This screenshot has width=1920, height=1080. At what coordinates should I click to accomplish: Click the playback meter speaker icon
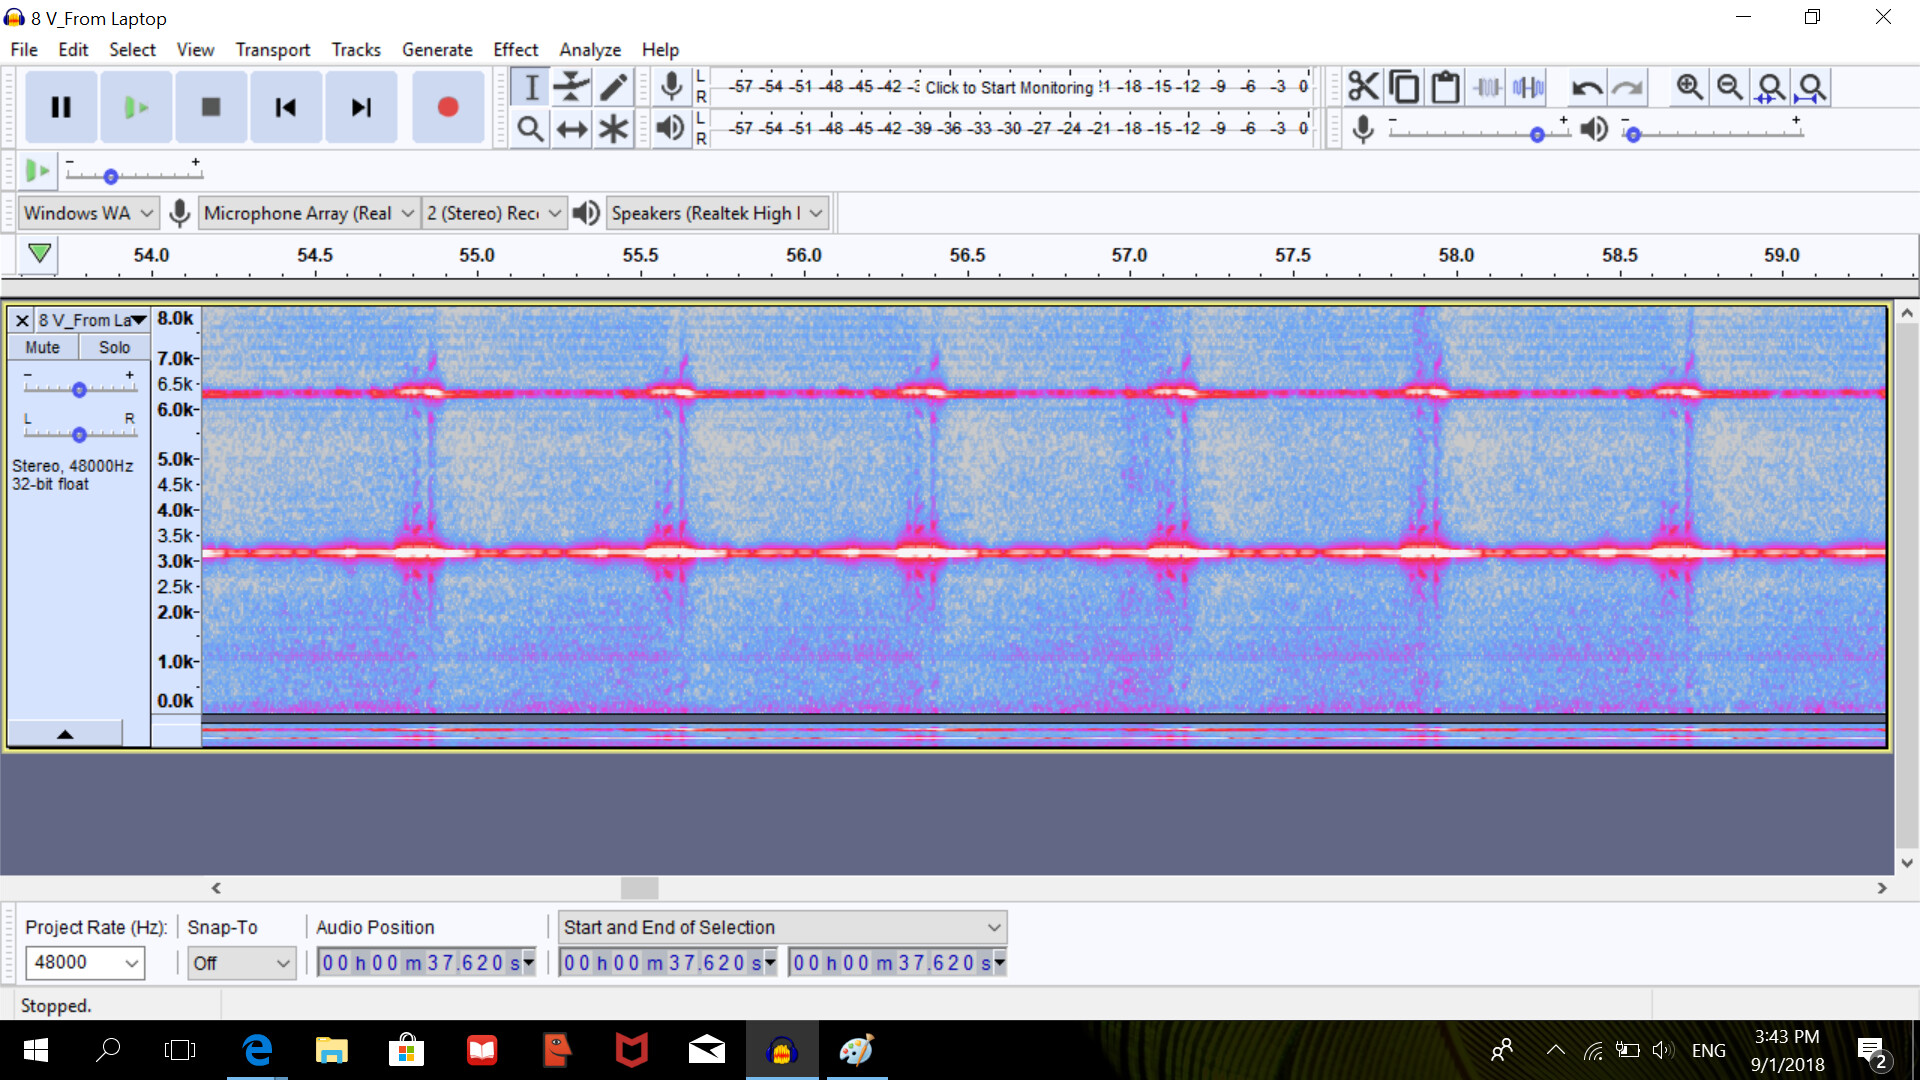[672, 128]
